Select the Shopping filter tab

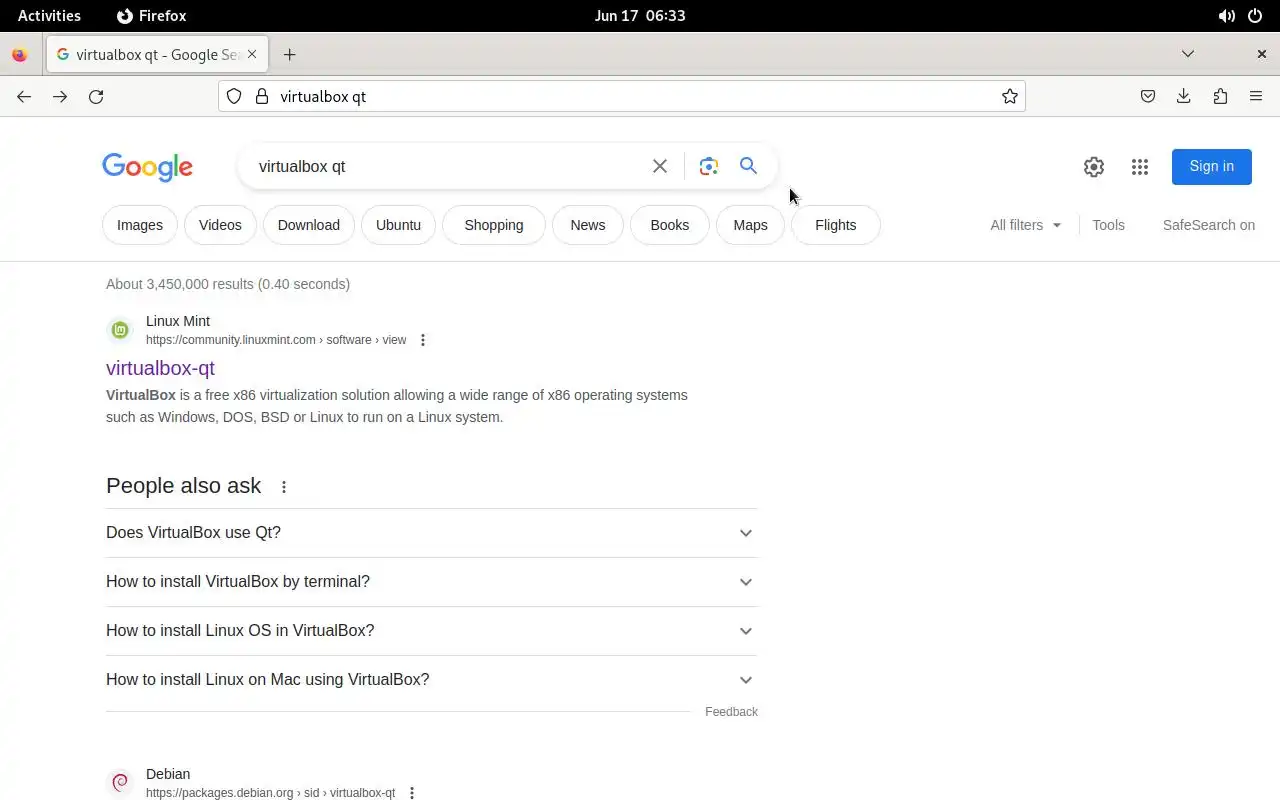494,225
